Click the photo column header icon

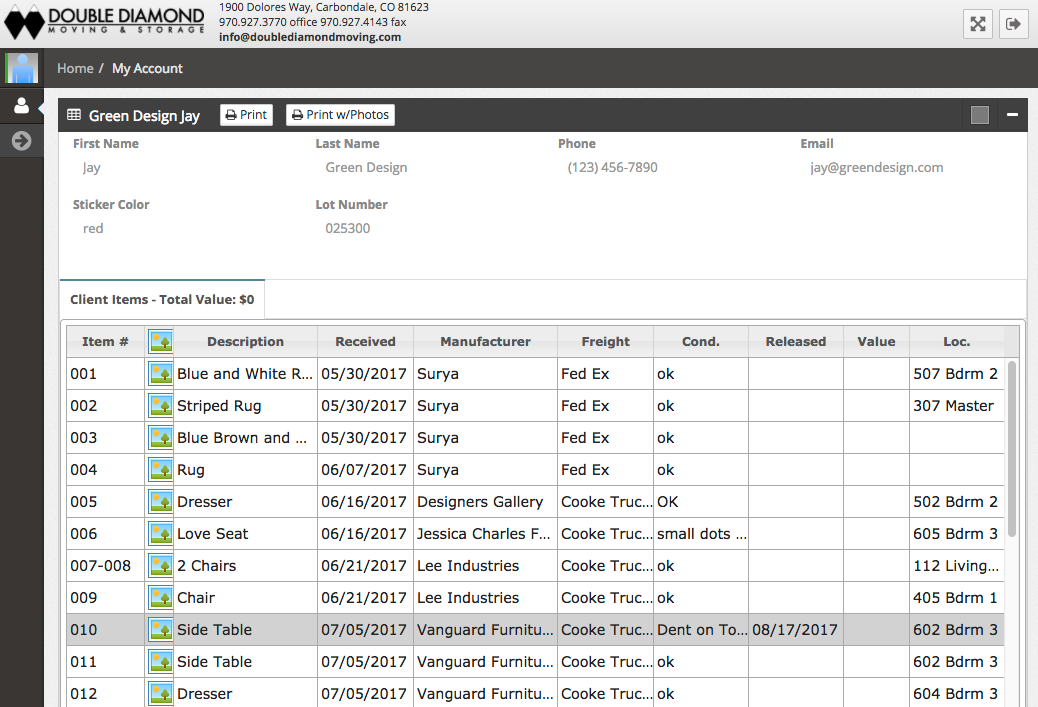tap(160, 342)
